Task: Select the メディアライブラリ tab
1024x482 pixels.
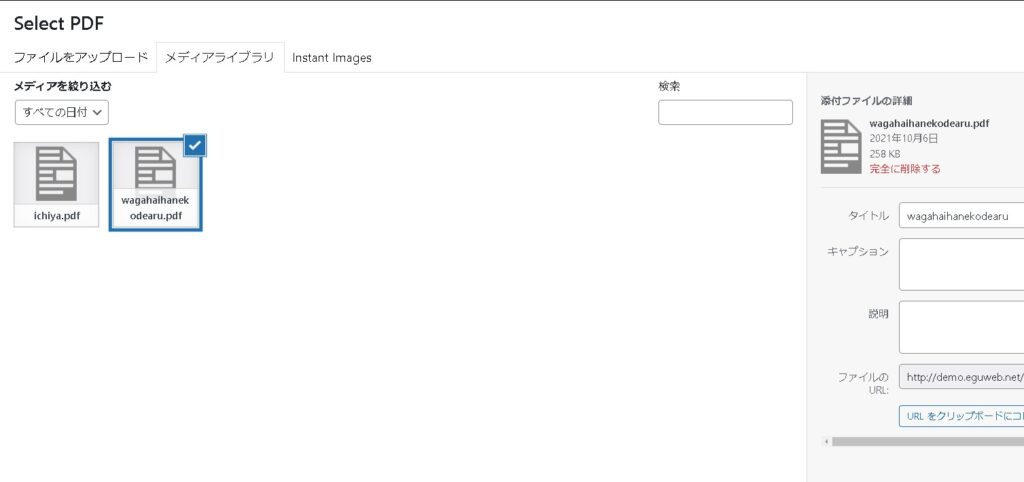Action: [220, 58]
